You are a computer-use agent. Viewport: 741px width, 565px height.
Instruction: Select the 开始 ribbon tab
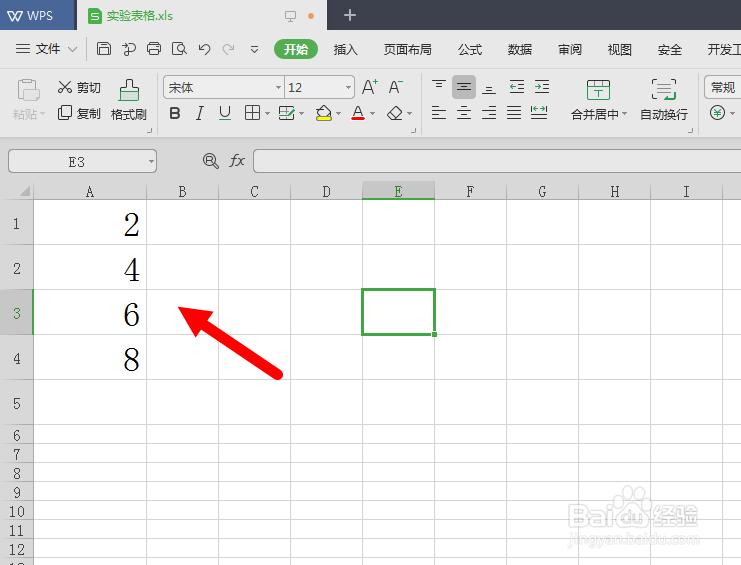pos(296,49)
